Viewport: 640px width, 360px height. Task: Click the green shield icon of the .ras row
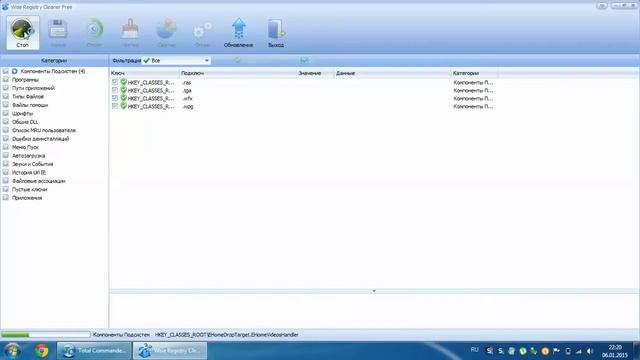coord(124,82)
